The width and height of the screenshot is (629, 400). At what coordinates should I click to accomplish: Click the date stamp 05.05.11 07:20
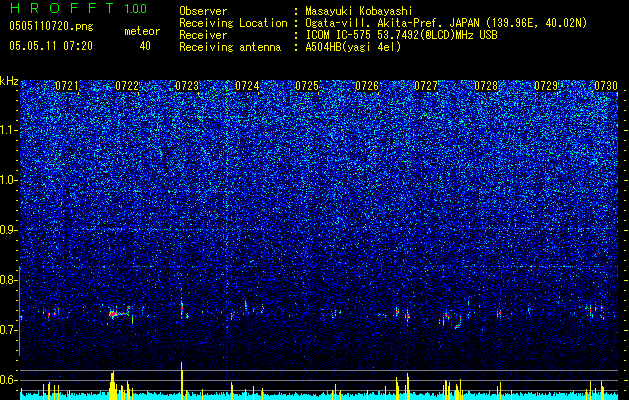[51, 46]
